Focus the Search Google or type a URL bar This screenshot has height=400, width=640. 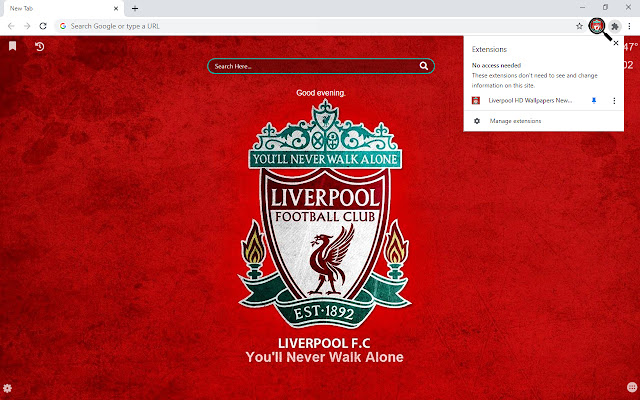320,26
